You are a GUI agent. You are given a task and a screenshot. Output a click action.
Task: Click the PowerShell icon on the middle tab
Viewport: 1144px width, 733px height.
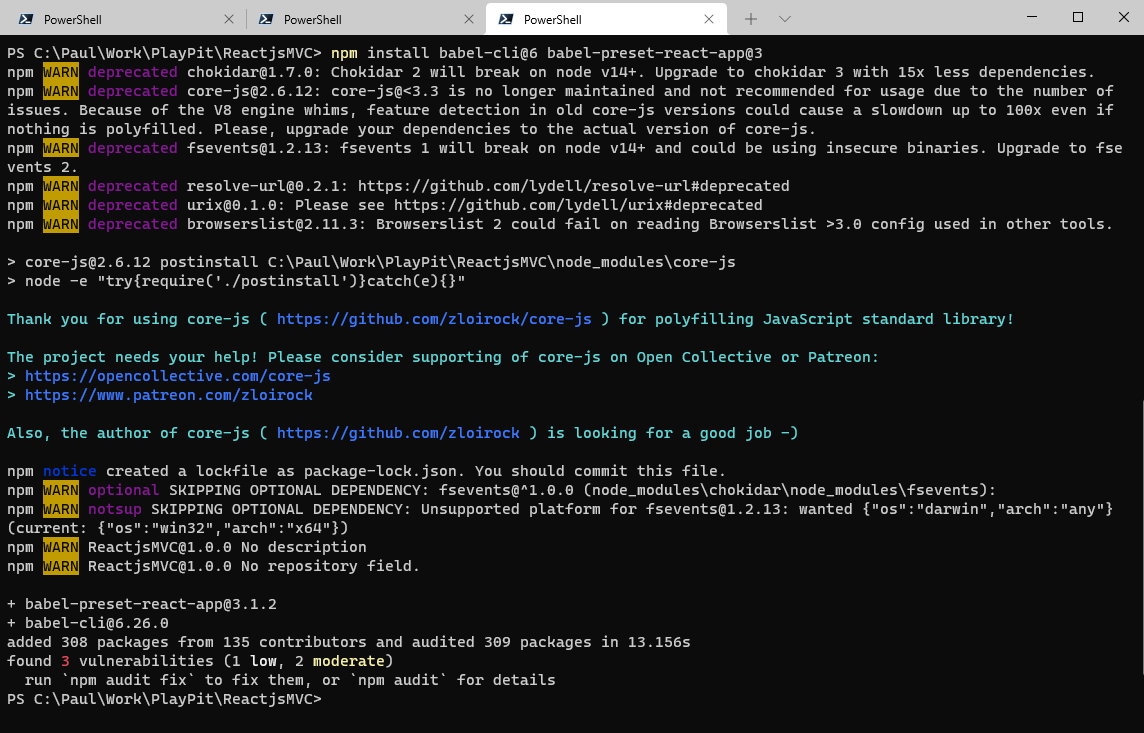tap(266, 19)
